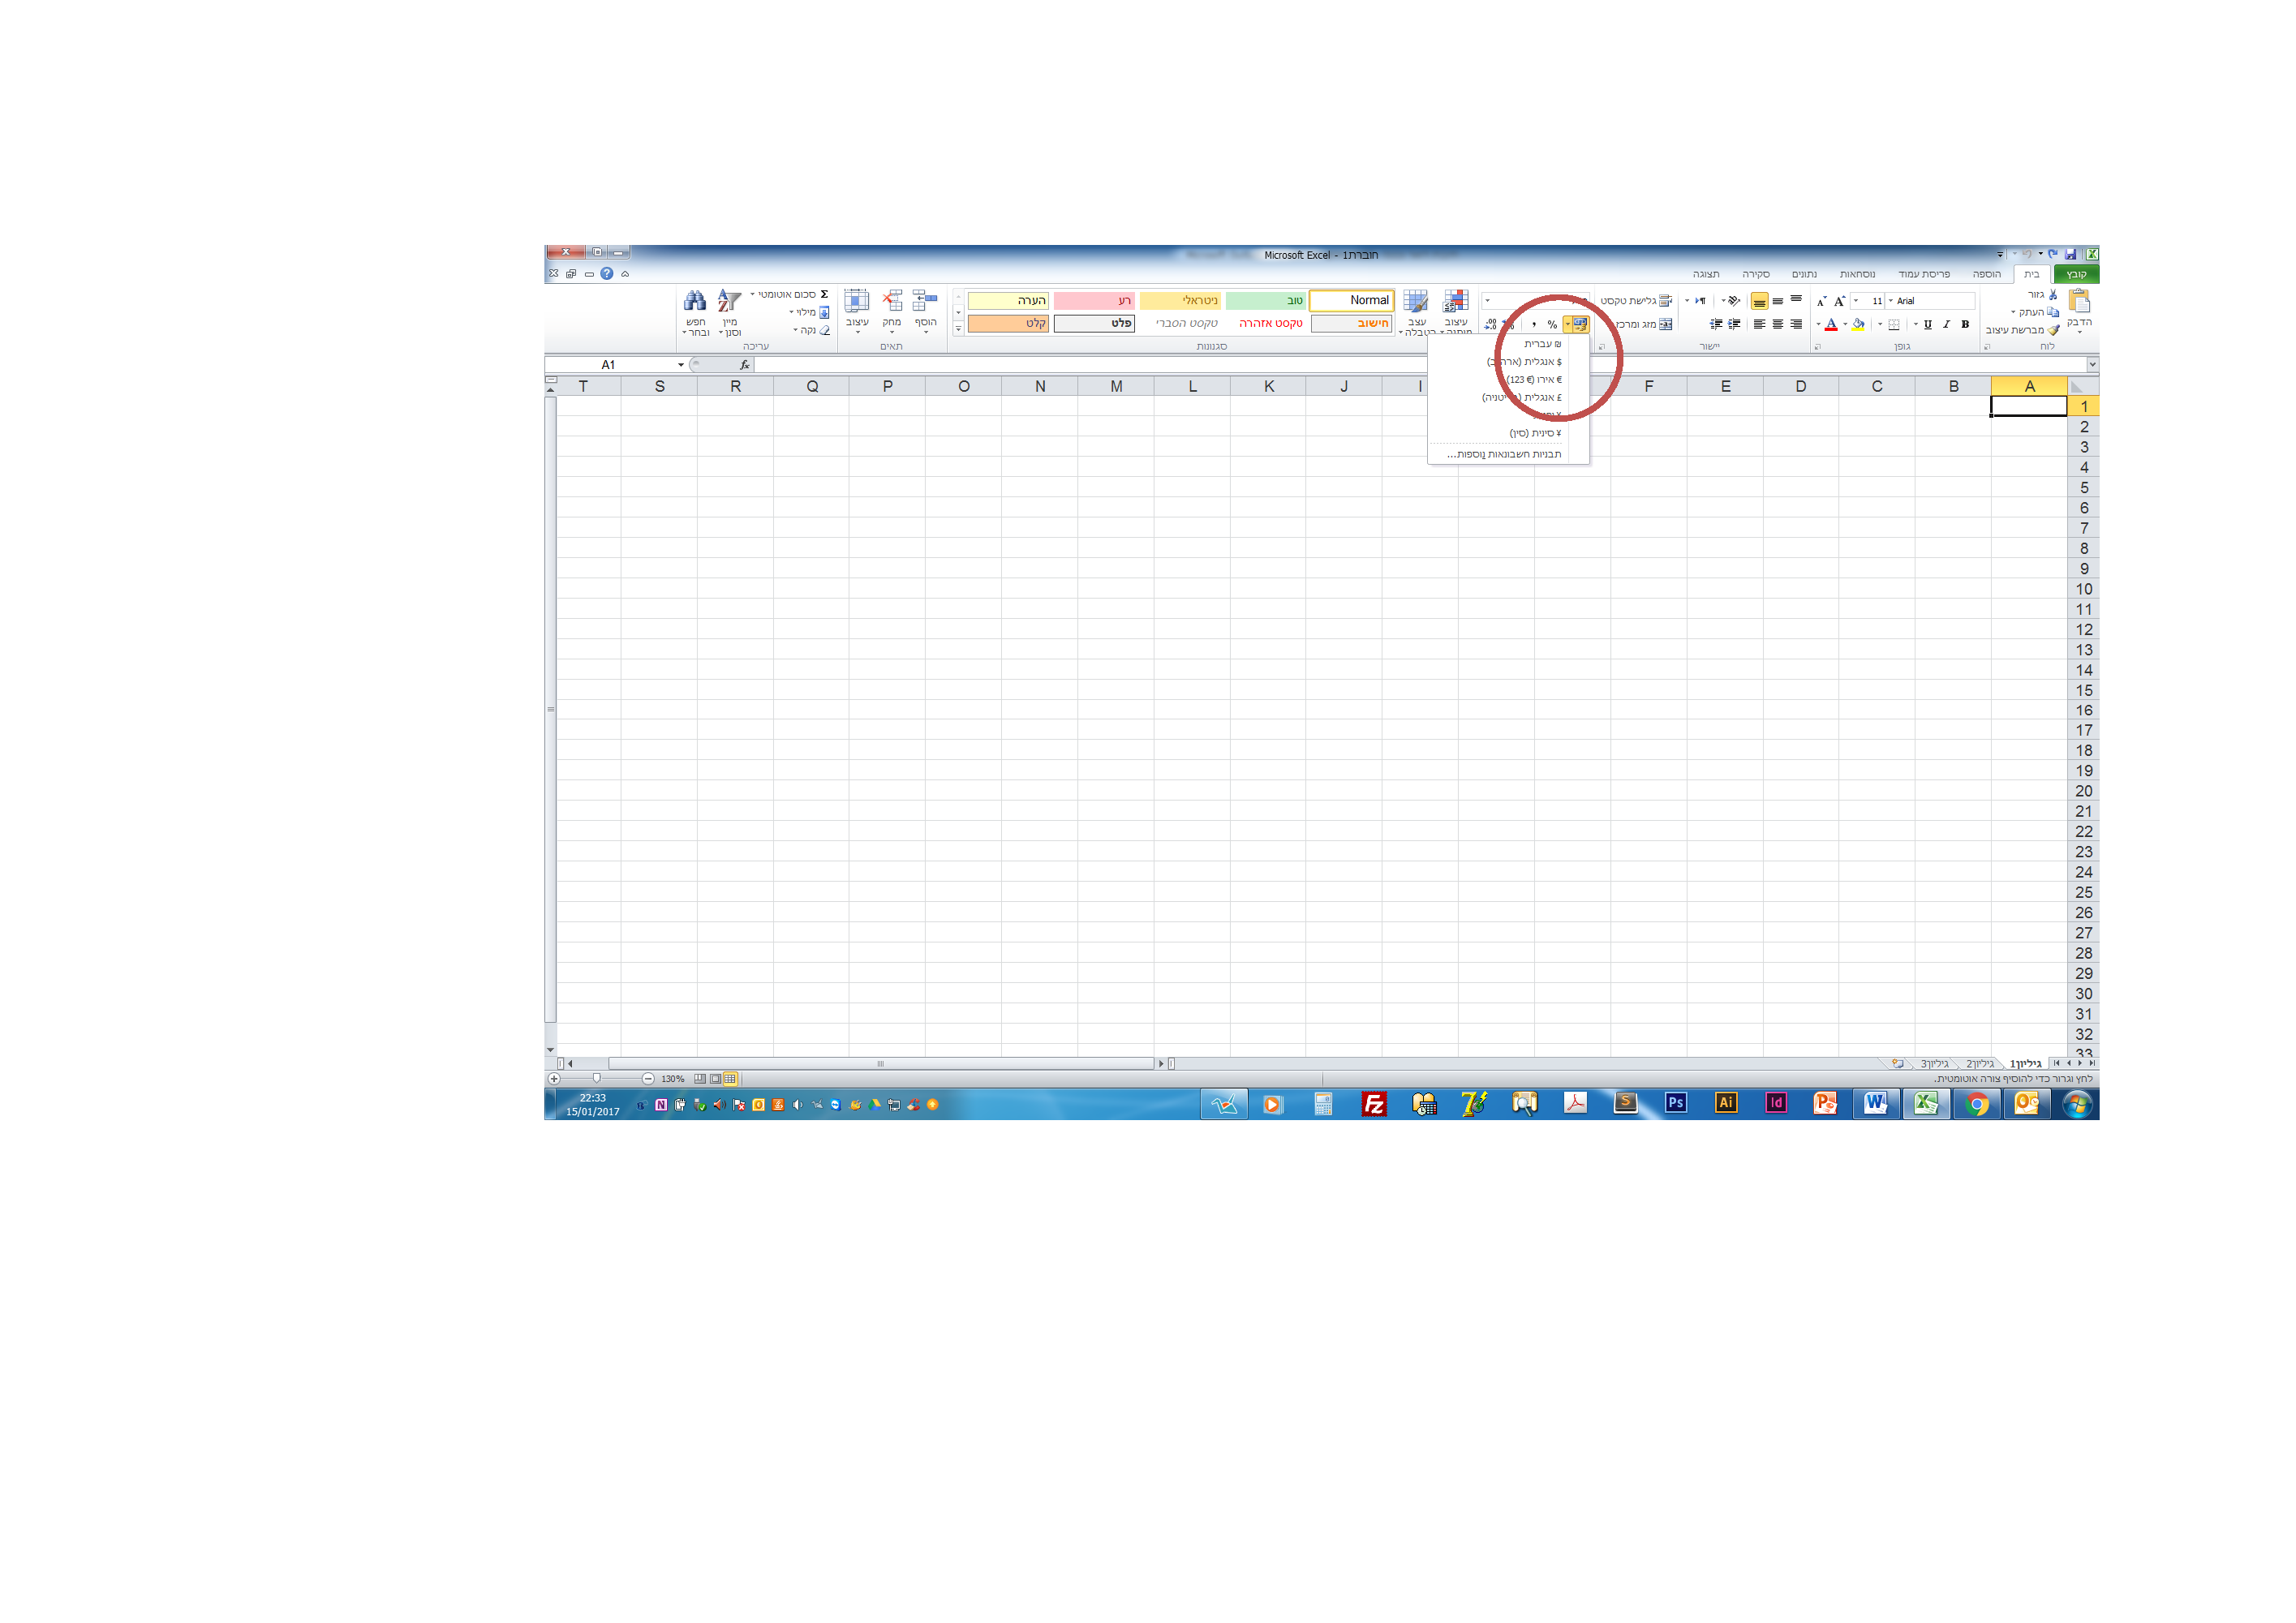Open the Arial font name dropdown

pyautogui.click(x=1890, y=301)
